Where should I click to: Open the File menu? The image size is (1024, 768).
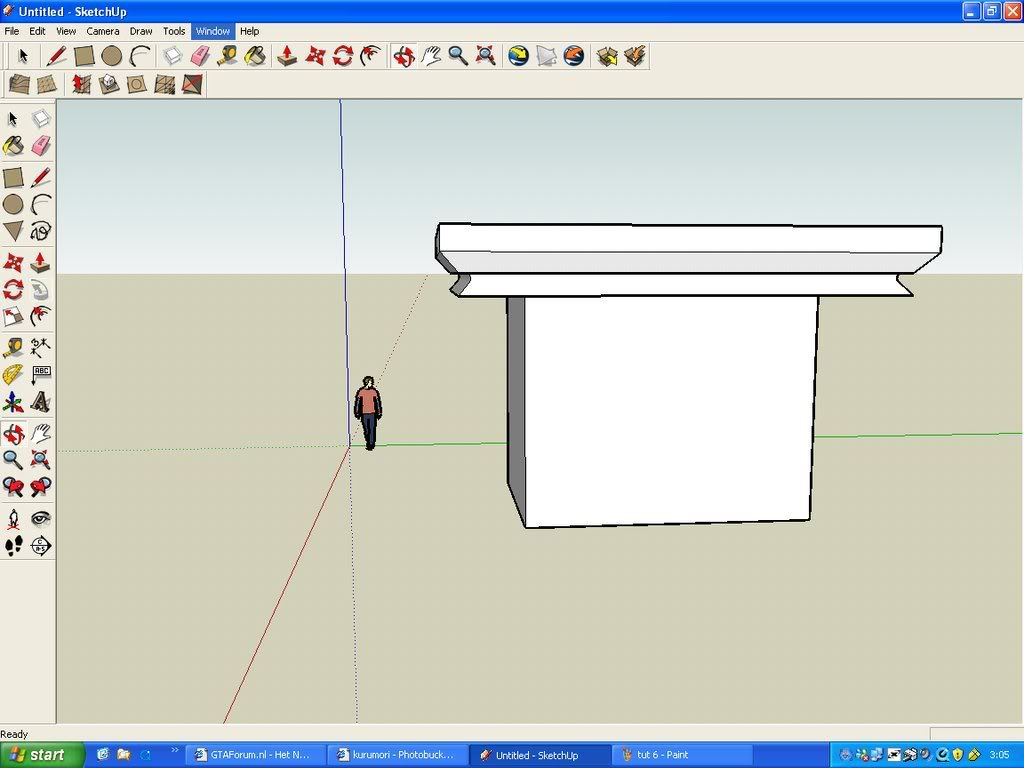tap(12, 31)
